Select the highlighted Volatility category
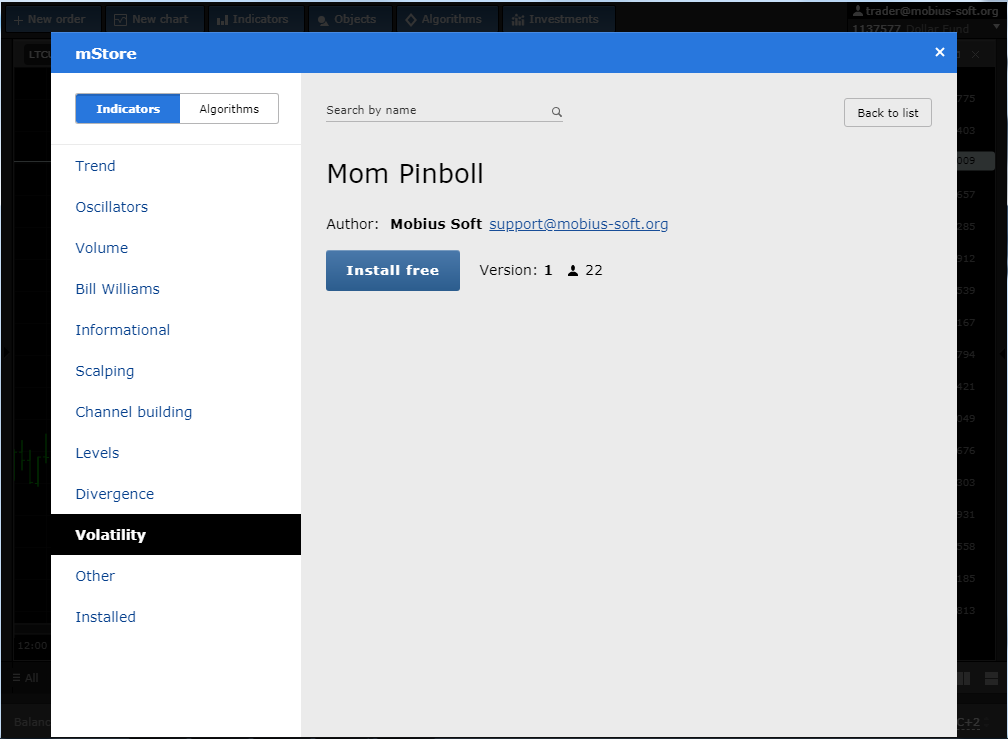This screenshot has height=739, width=1008. click(176, 535)
